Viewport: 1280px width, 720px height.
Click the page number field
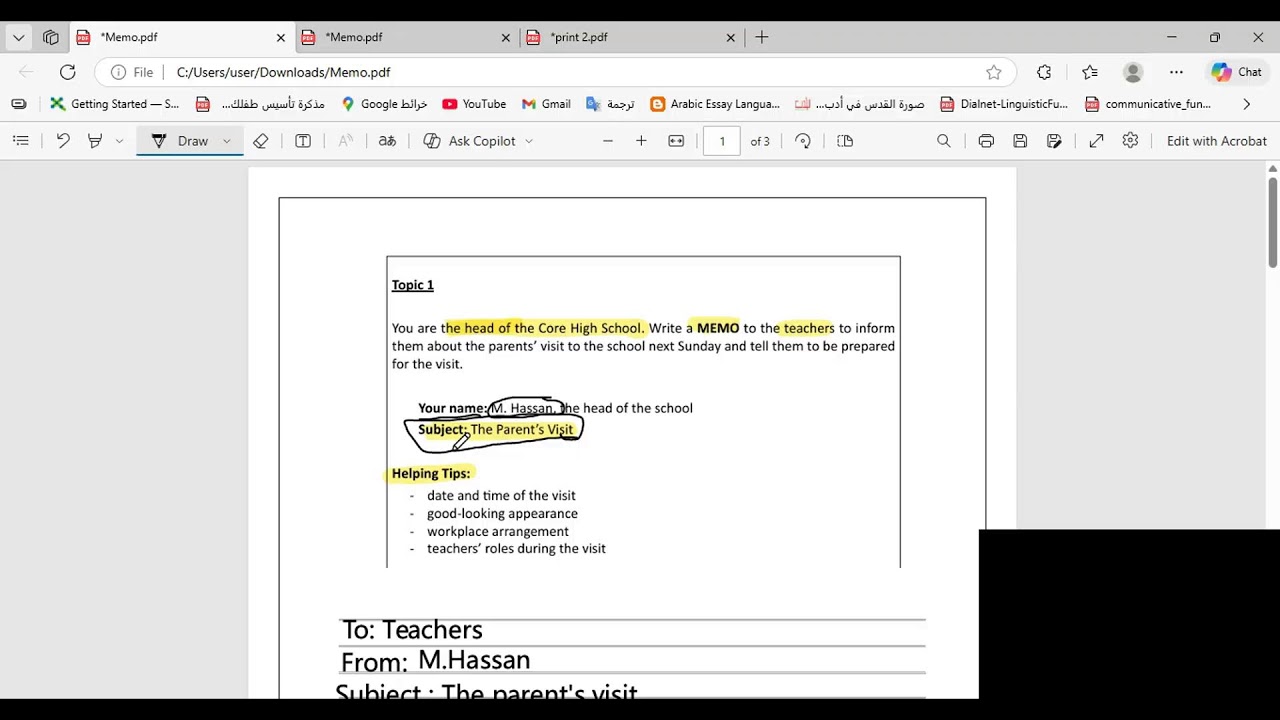click(722, 141)
